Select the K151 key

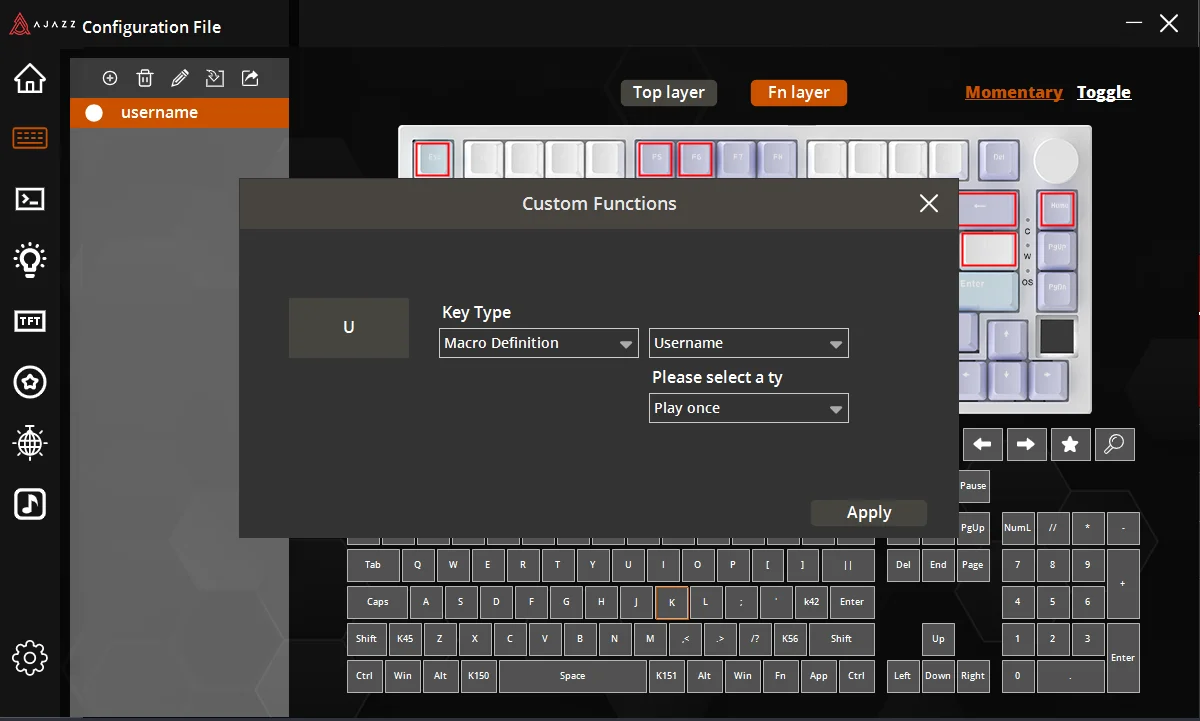tap(666, 676)
